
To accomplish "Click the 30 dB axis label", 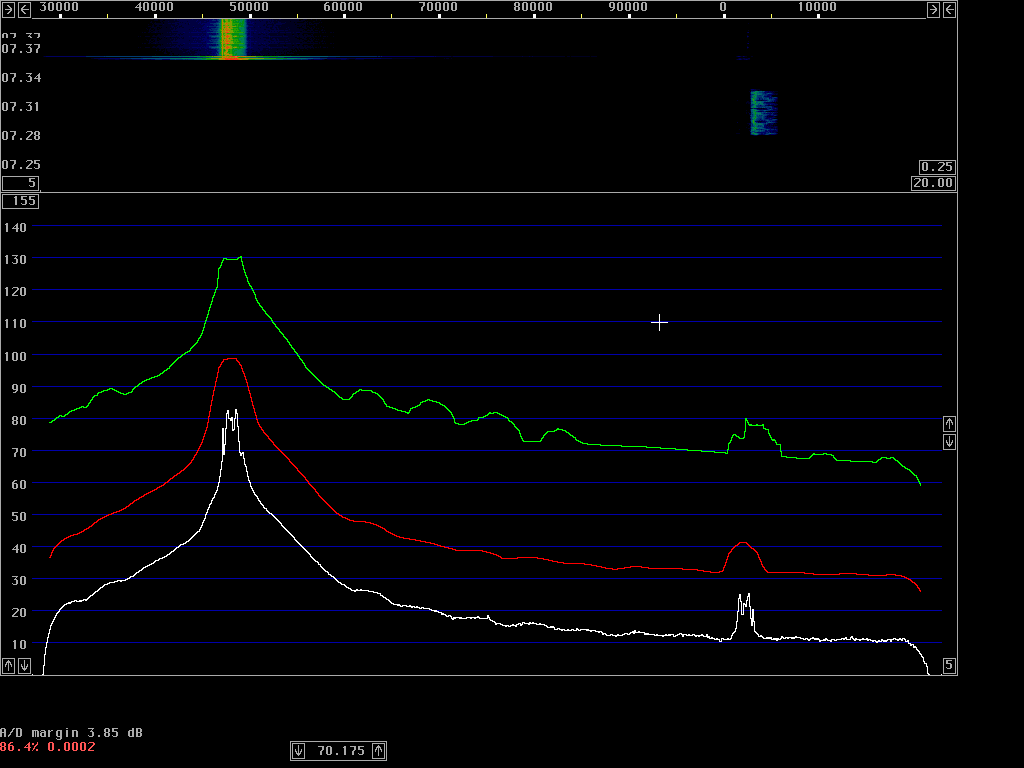I will 19,580.
